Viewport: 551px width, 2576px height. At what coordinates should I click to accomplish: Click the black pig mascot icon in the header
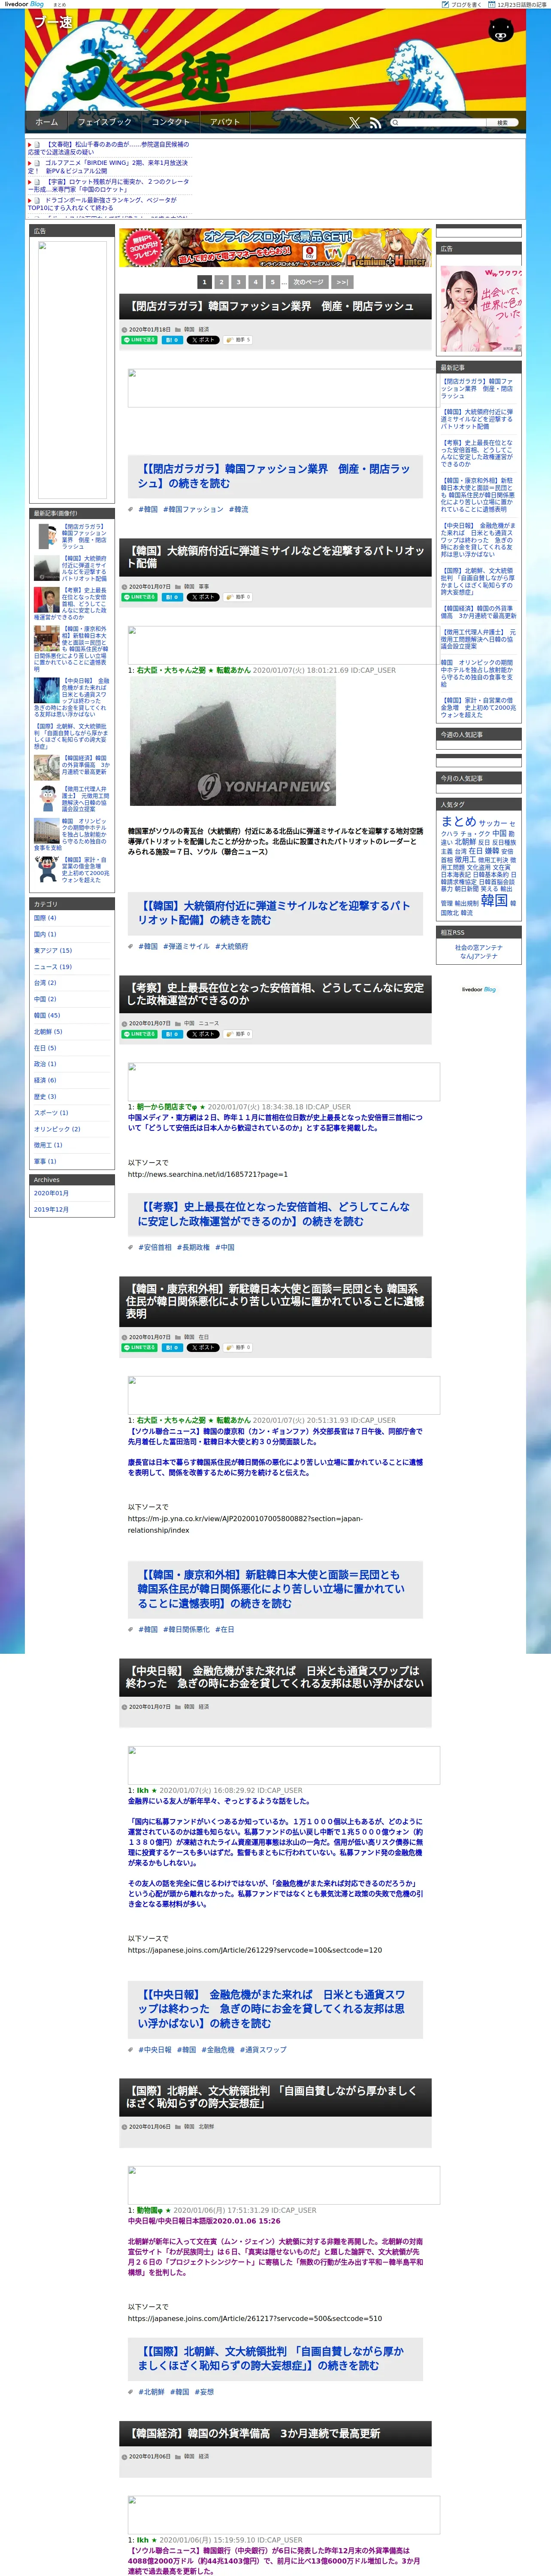point(500,30)
